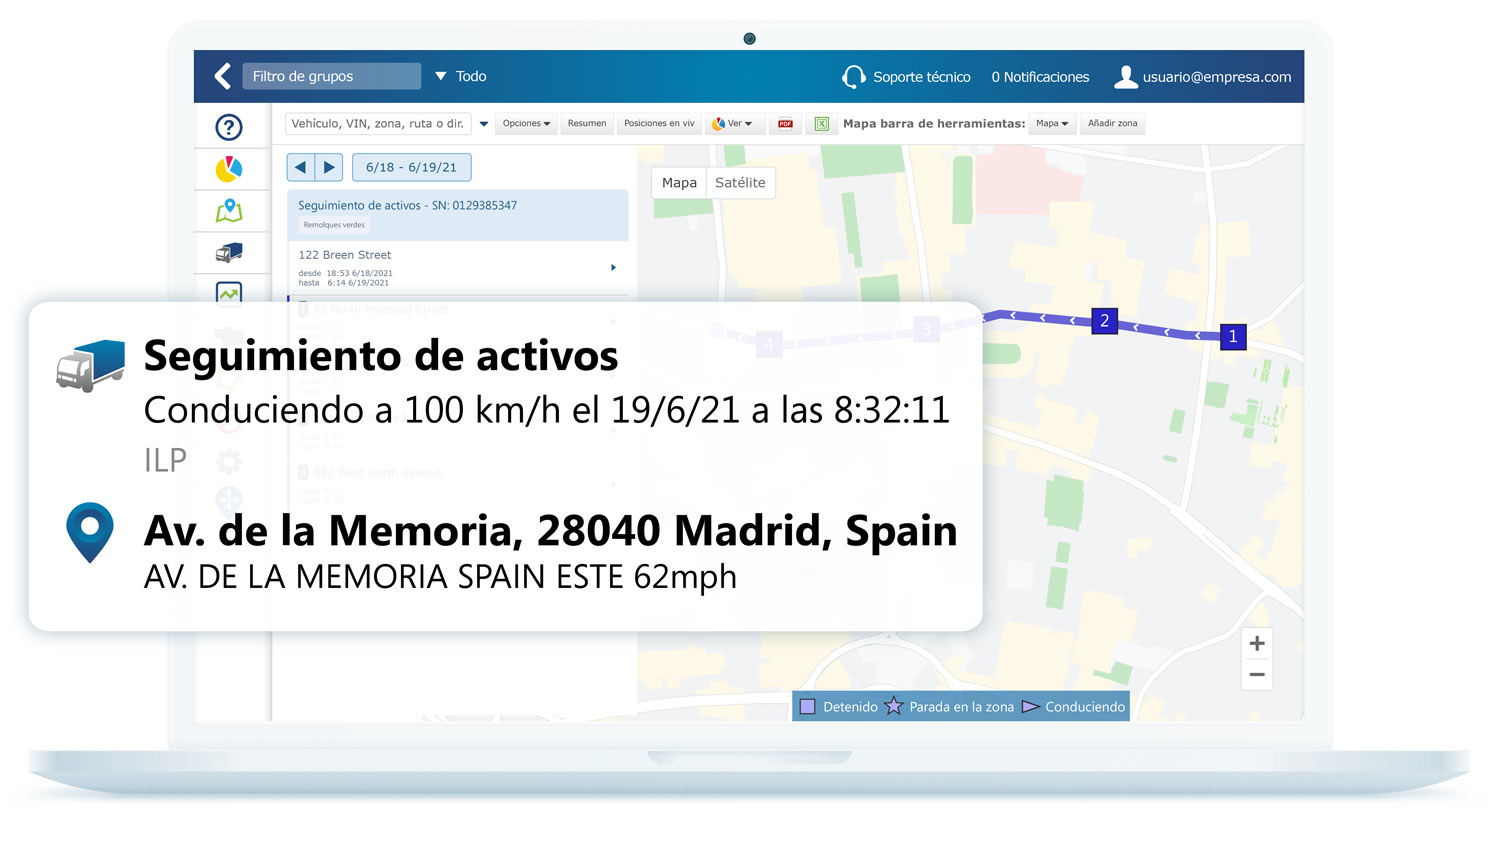Expand the search field dropdown arrow
Viewport: 1496px width, 842px height.
coord(484,124)
